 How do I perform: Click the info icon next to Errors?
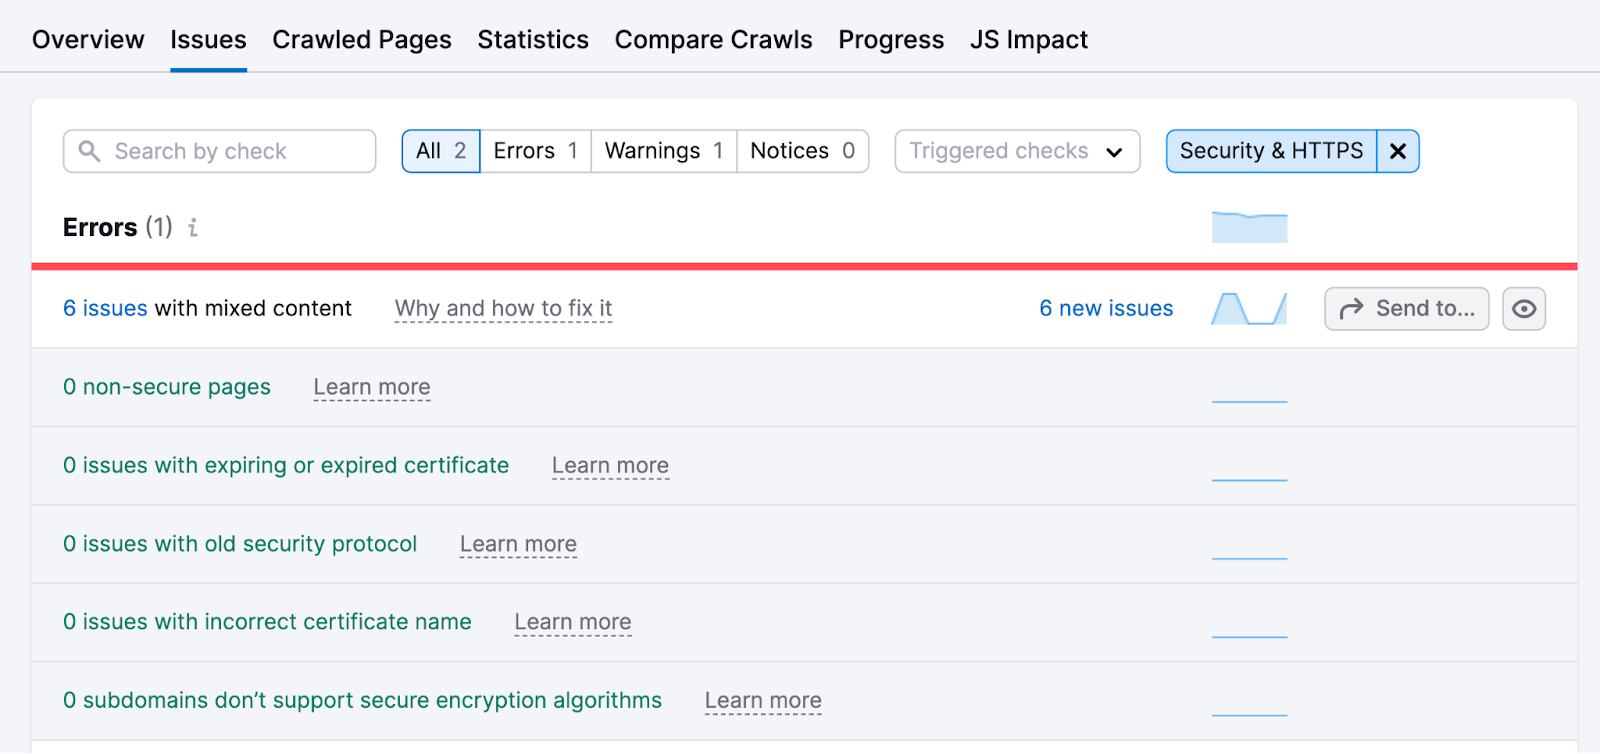(x=192, y=227)
